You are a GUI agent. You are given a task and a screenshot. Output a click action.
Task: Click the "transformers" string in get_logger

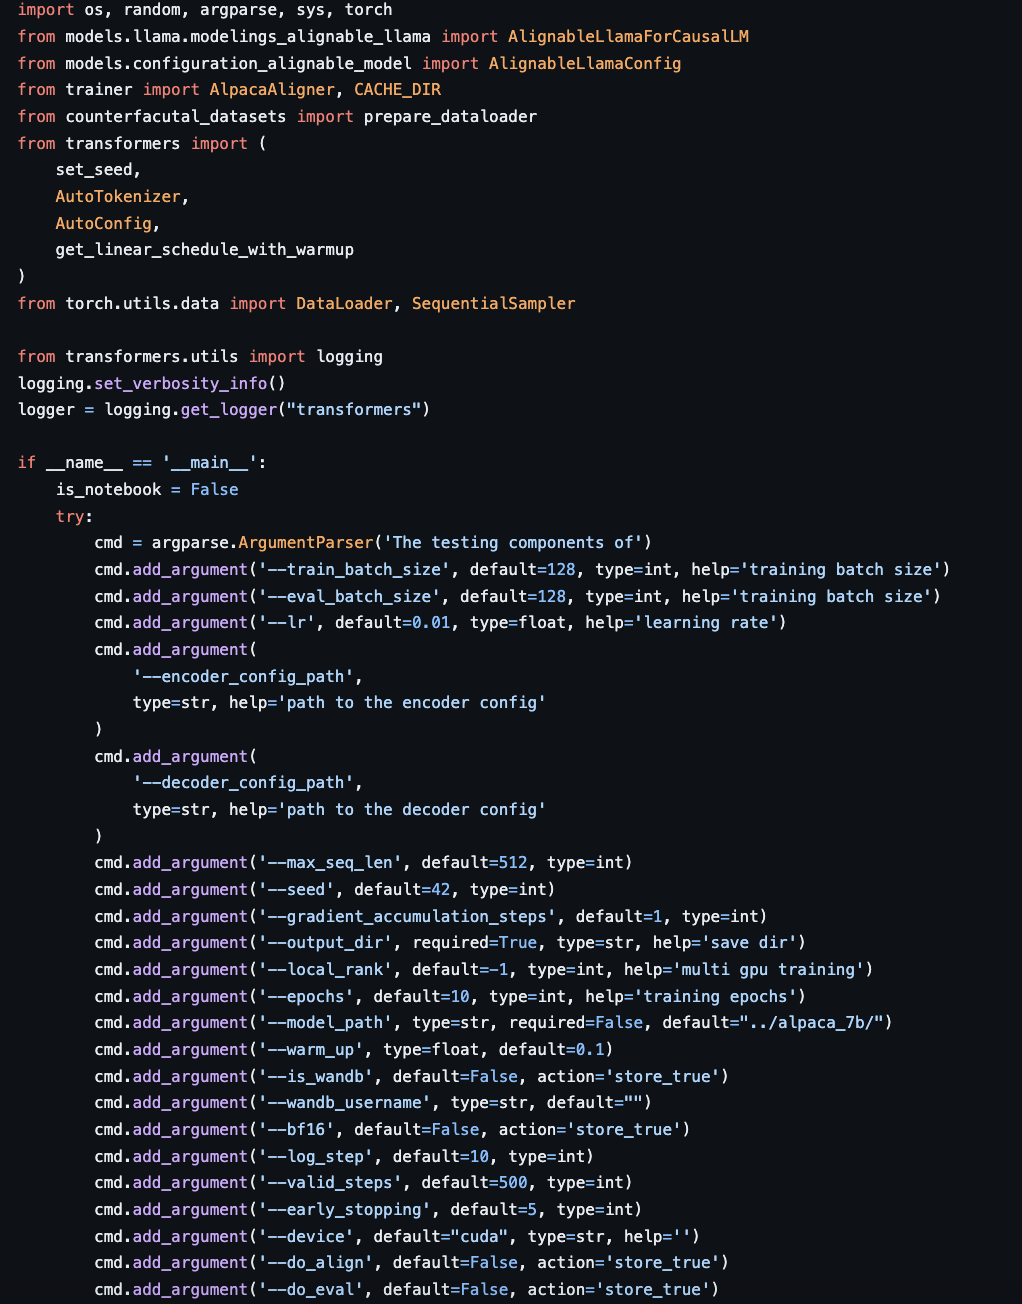click(353, 409)
